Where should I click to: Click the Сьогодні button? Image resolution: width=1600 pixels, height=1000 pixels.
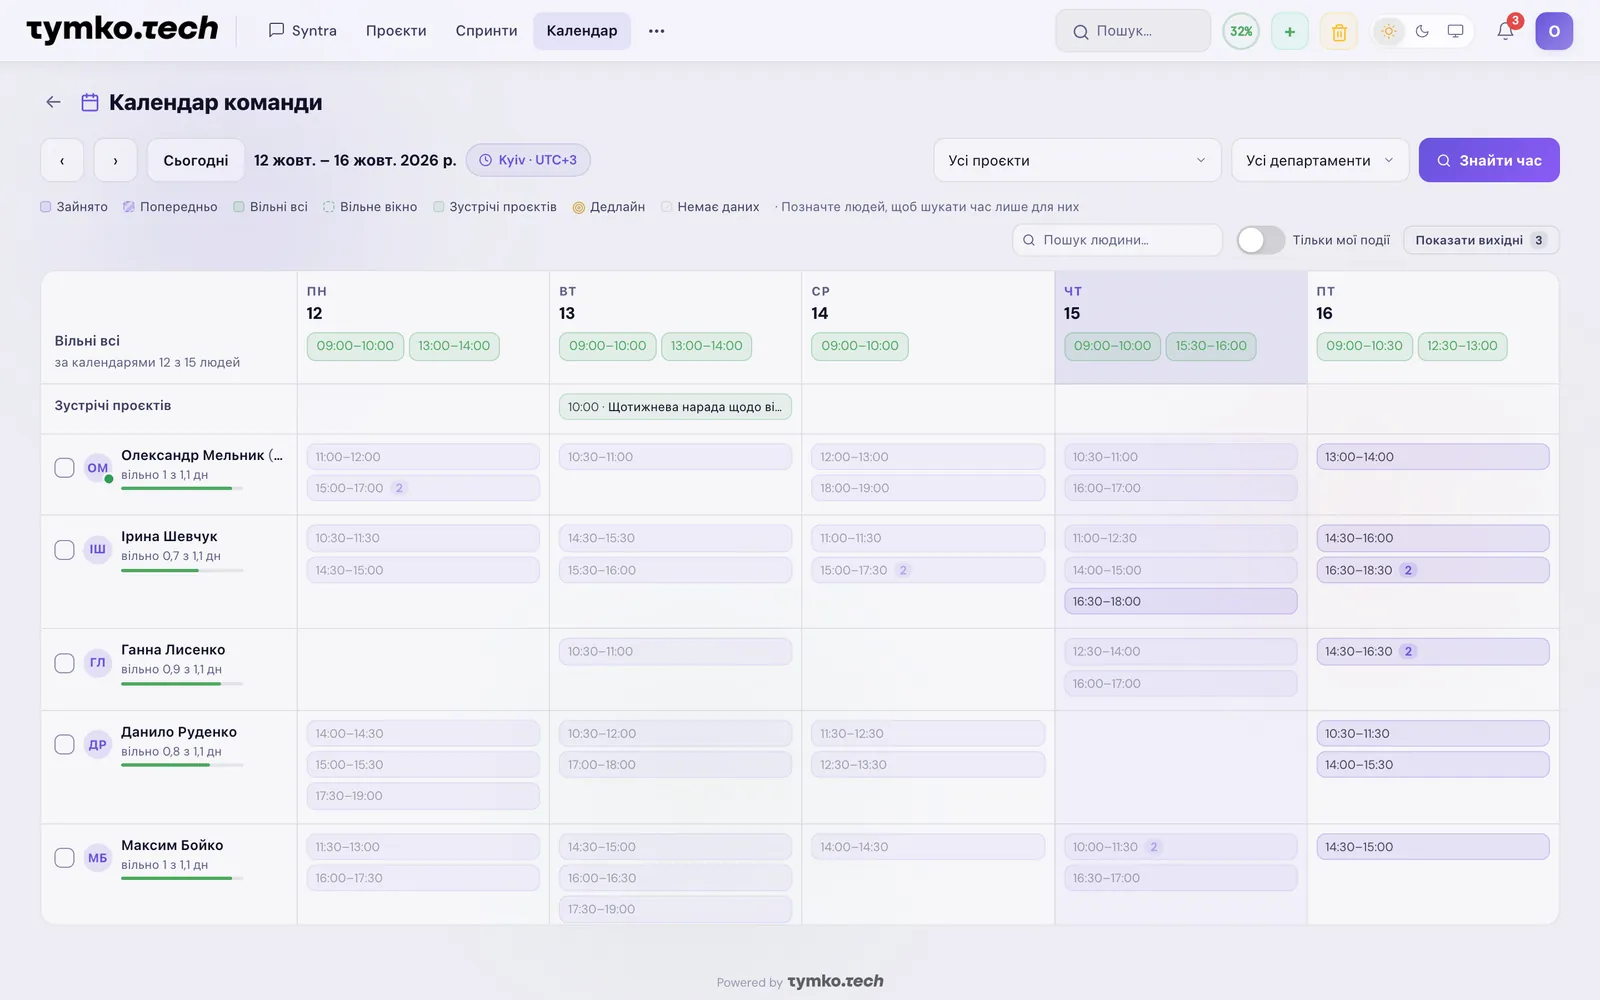click(196, 160)
